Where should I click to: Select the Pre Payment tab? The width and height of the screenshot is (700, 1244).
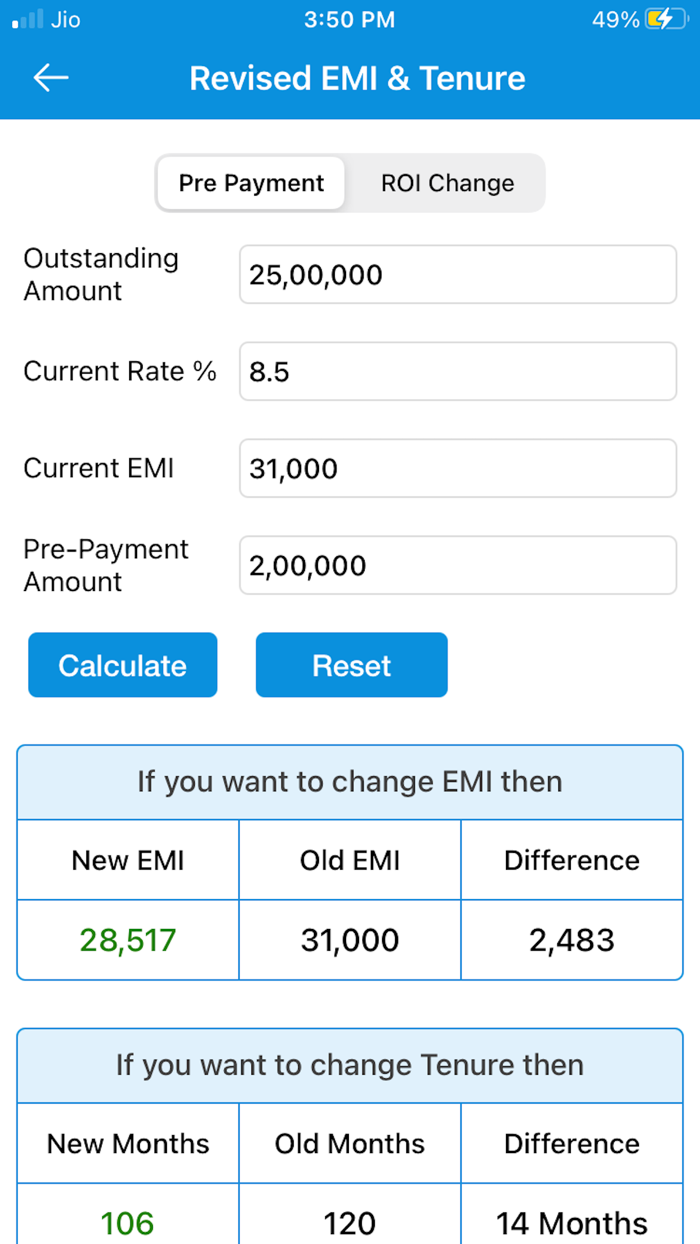[x=250, y=183]
